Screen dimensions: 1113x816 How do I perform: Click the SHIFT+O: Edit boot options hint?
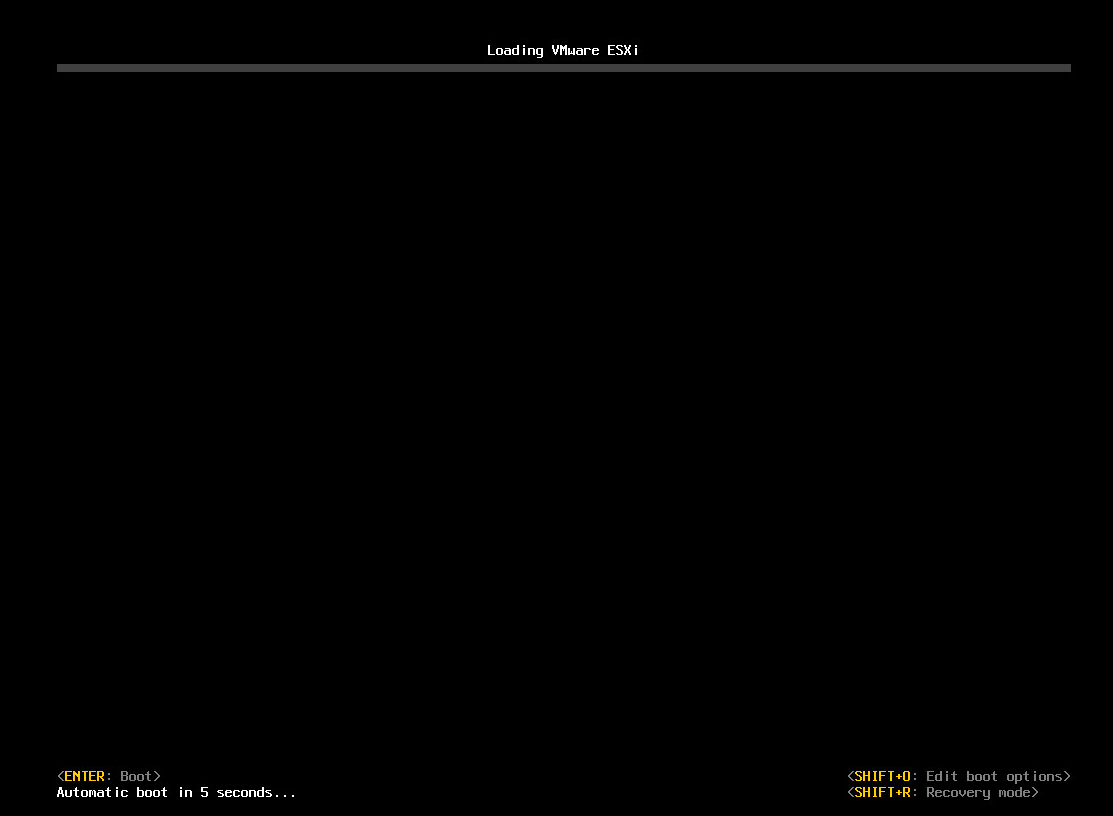(959, 776)
